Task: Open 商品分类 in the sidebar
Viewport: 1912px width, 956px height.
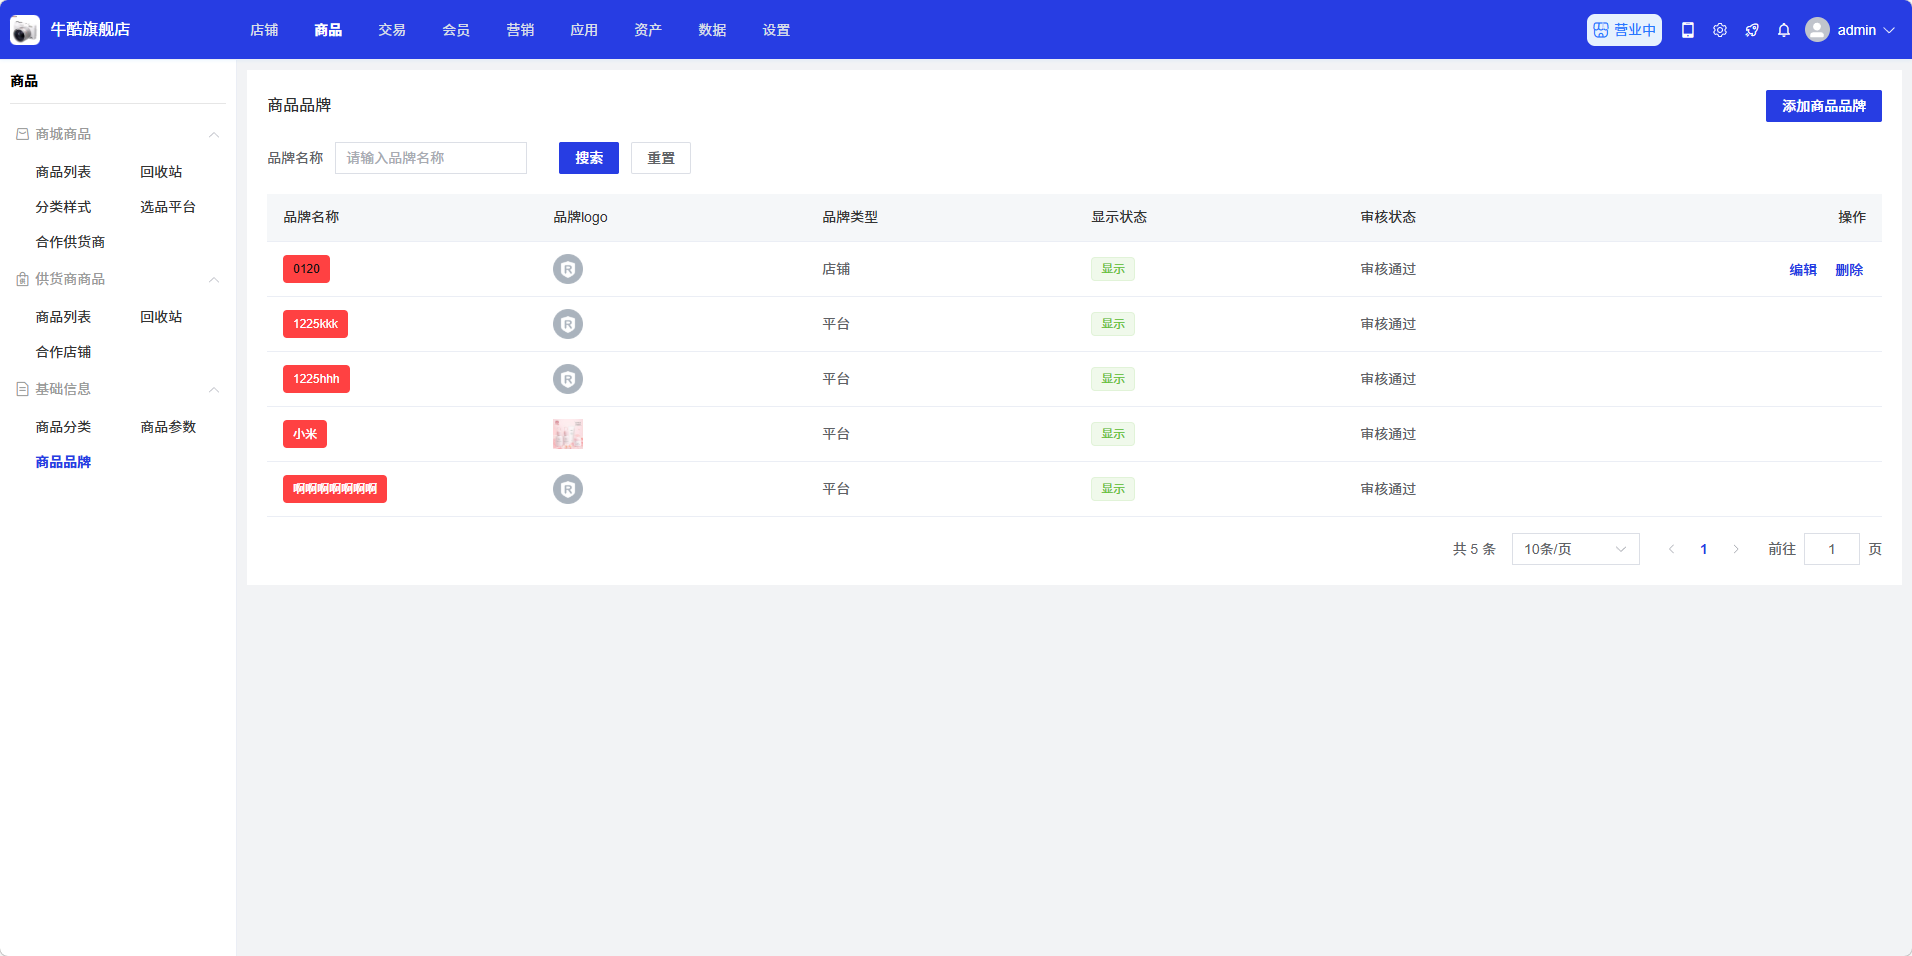Action: pos(63,427)
